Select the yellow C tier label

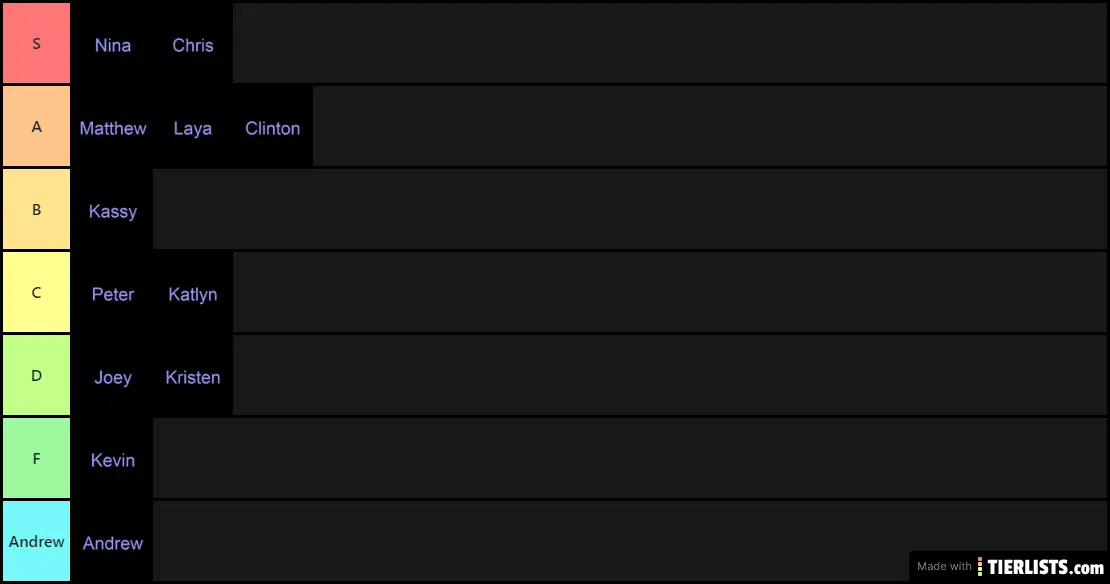pyautogui.click(x=36, y=292)
